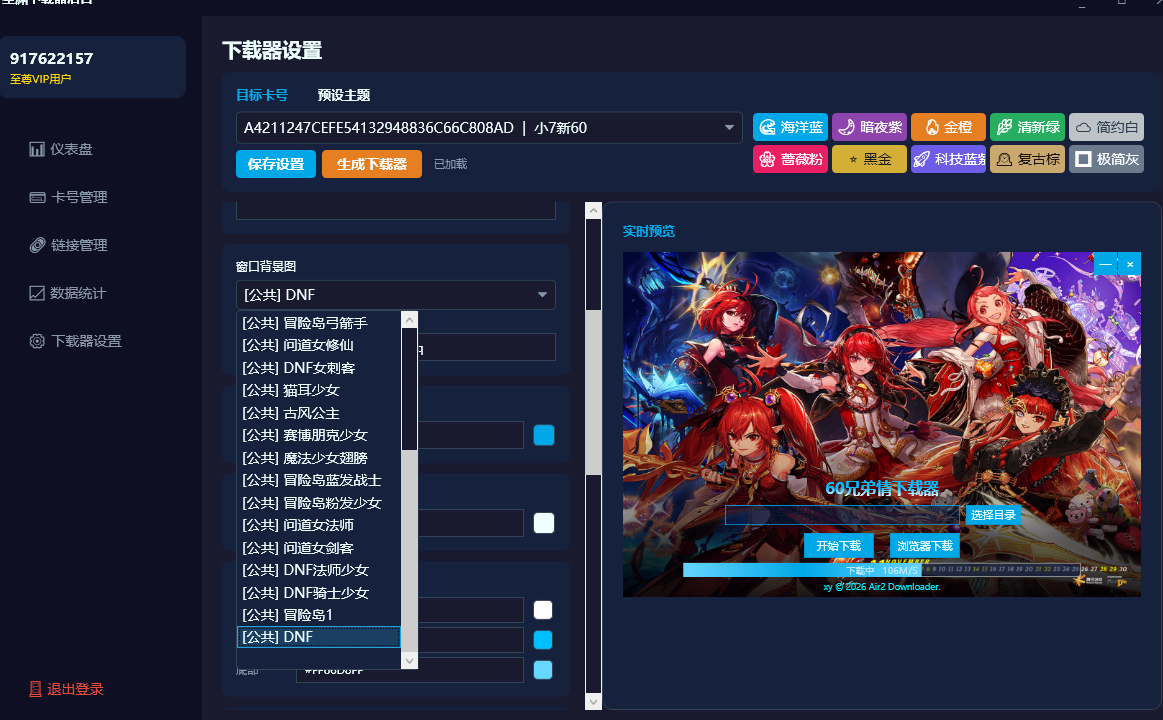Click the preview window minimize icon

(x=1105, y=264)
